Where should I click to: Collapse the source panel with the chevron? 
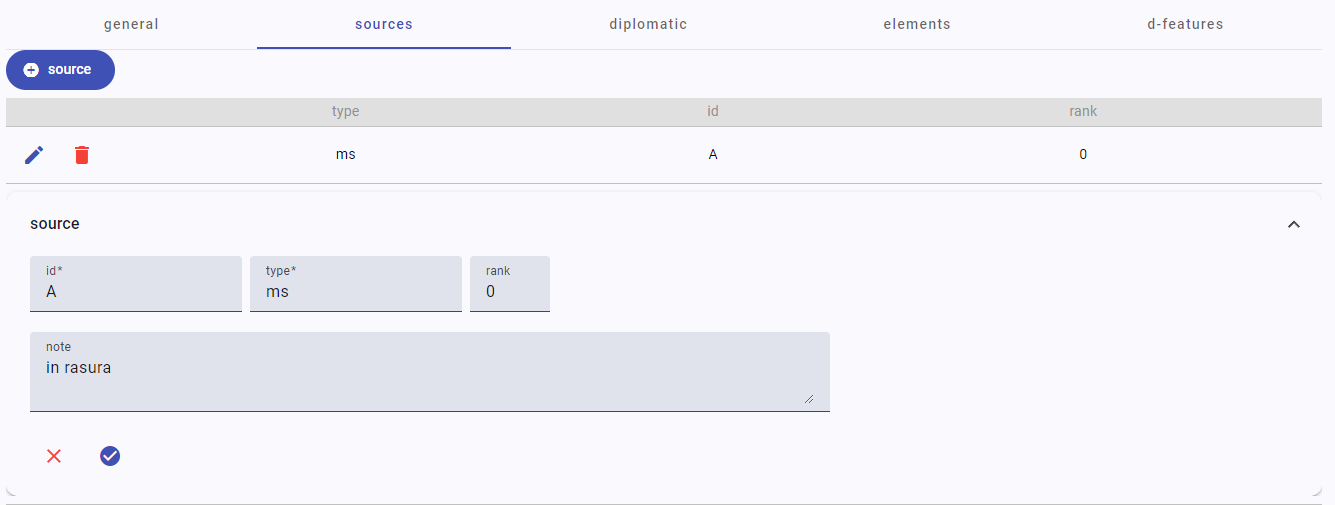pos(1293,224)
